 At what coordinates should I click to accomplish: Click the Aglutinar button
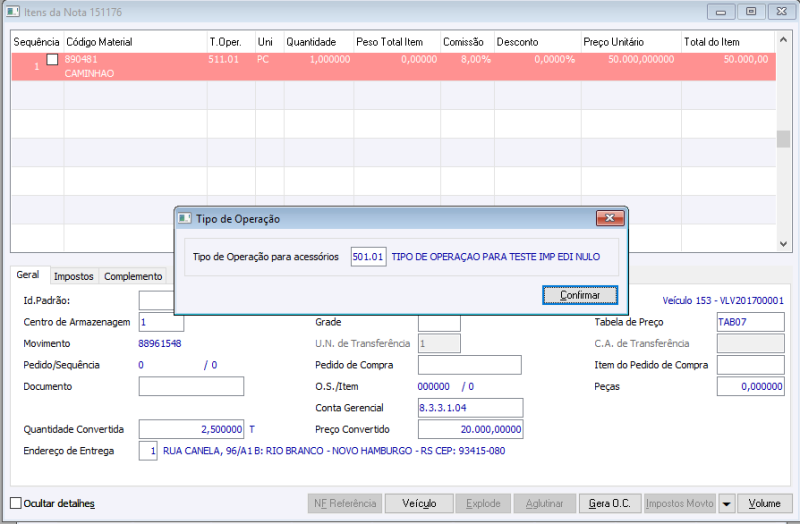[544, 503]
